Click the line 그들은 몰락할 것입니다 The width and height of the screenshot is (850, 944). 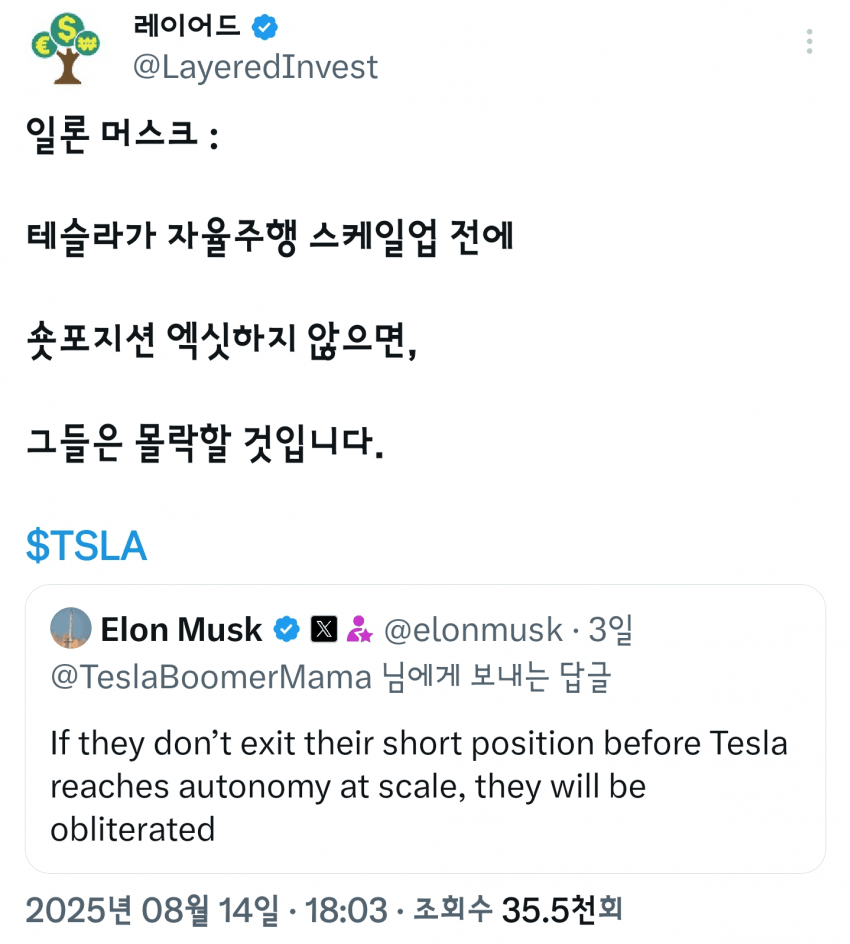coord(205,443)
